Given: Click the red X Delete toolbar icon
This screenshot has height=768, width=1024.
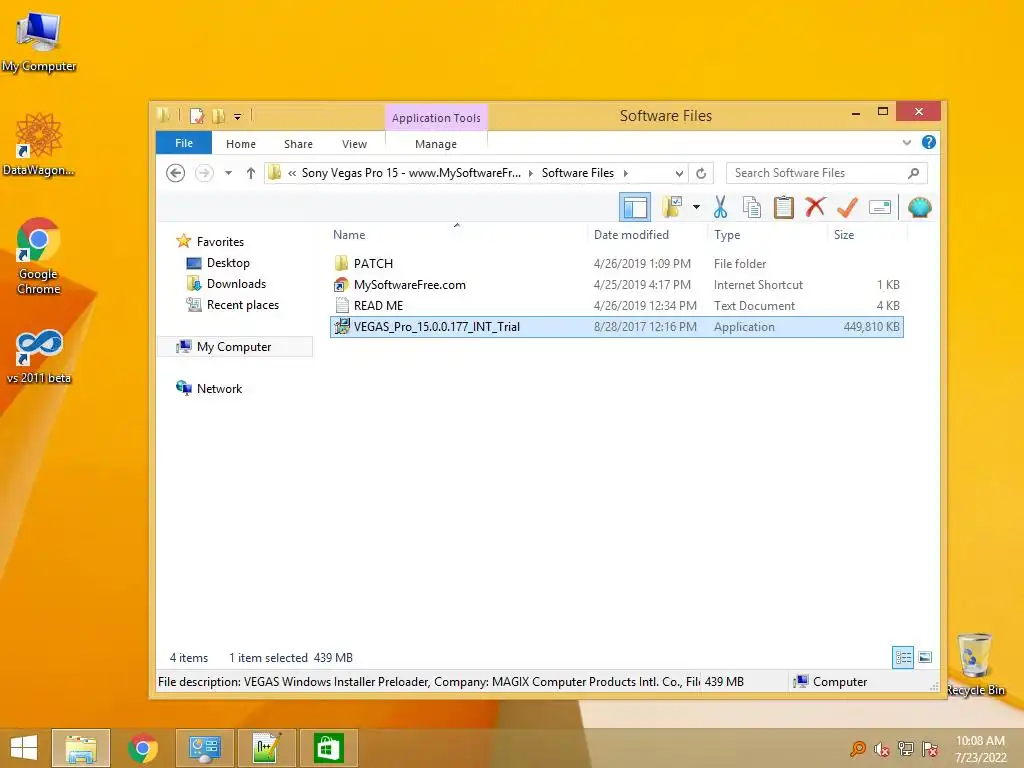Looking at the screenshot, I should pos(814,207).
